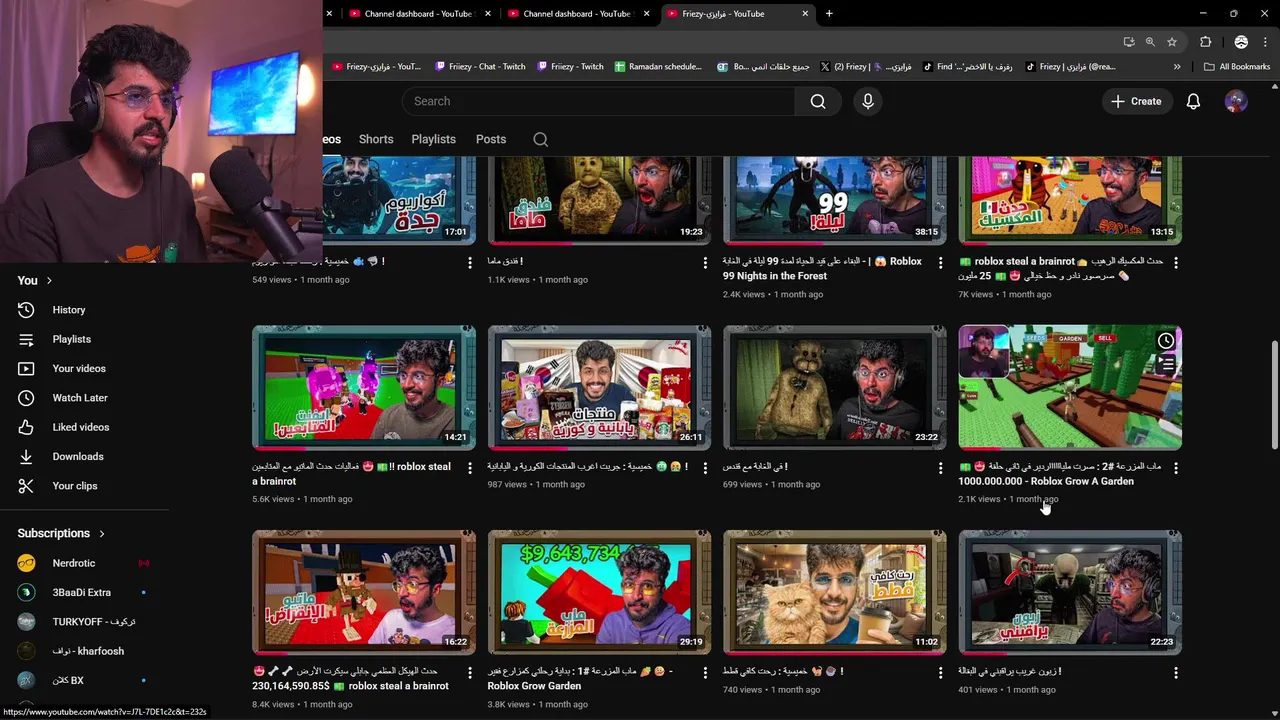Open more options for 1.1K views video

click(704, 262)
